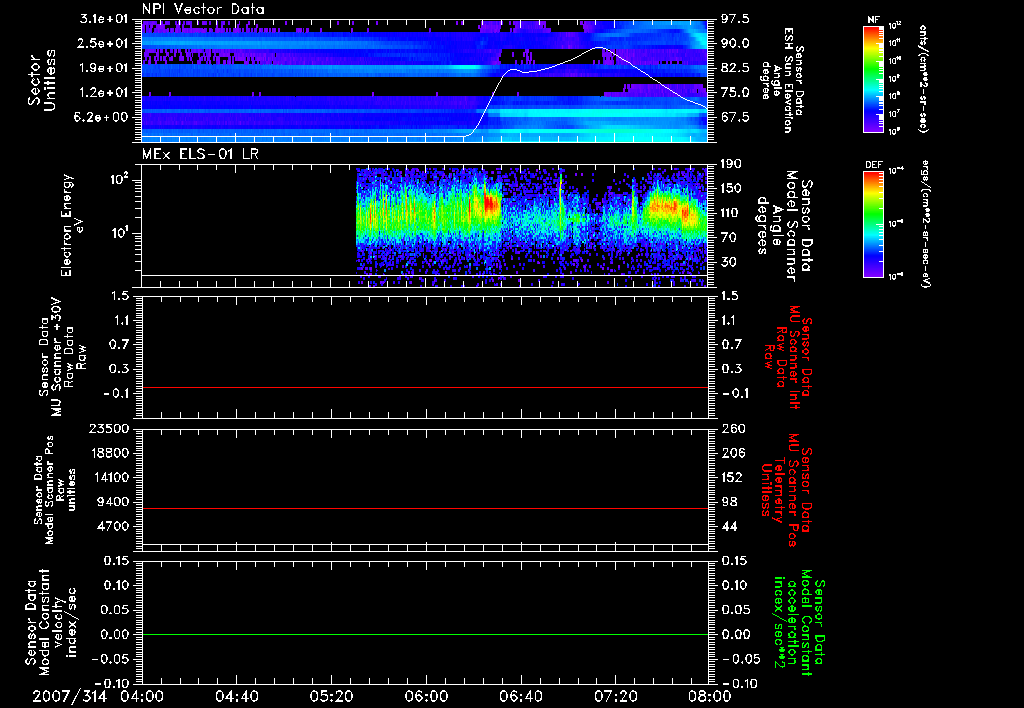The height and width of the screenshot is (708, 1024).
Task: Click the 44 telemetry tick label
Action: [728, 526]
